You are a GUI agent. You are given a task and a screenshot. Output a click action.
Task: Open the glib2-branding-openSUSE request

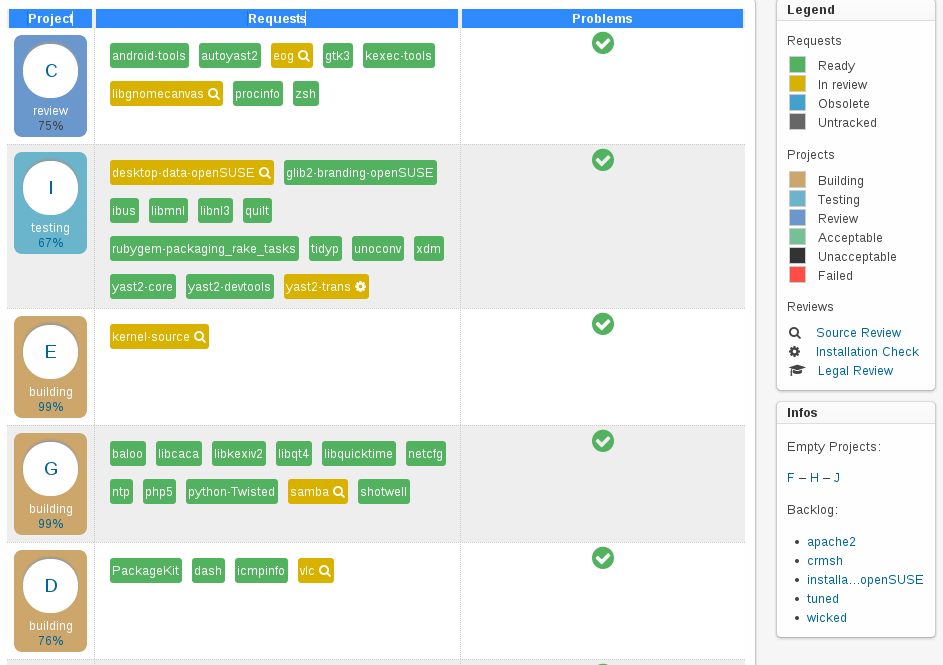(x=360, y=173)
